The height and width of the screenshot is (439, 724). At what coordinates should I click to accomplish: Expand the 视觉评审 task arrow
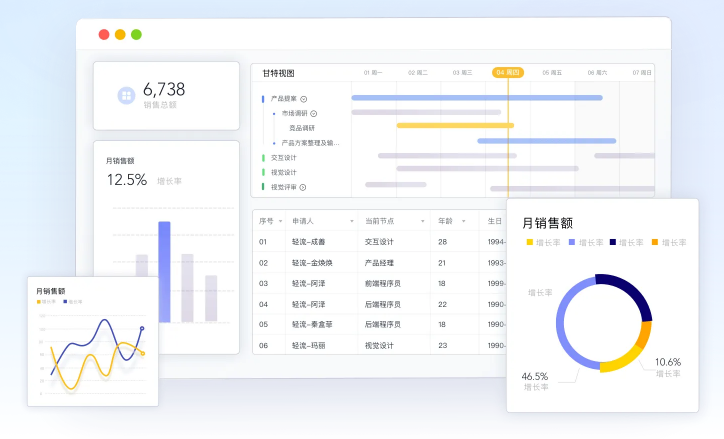[303, 187]
